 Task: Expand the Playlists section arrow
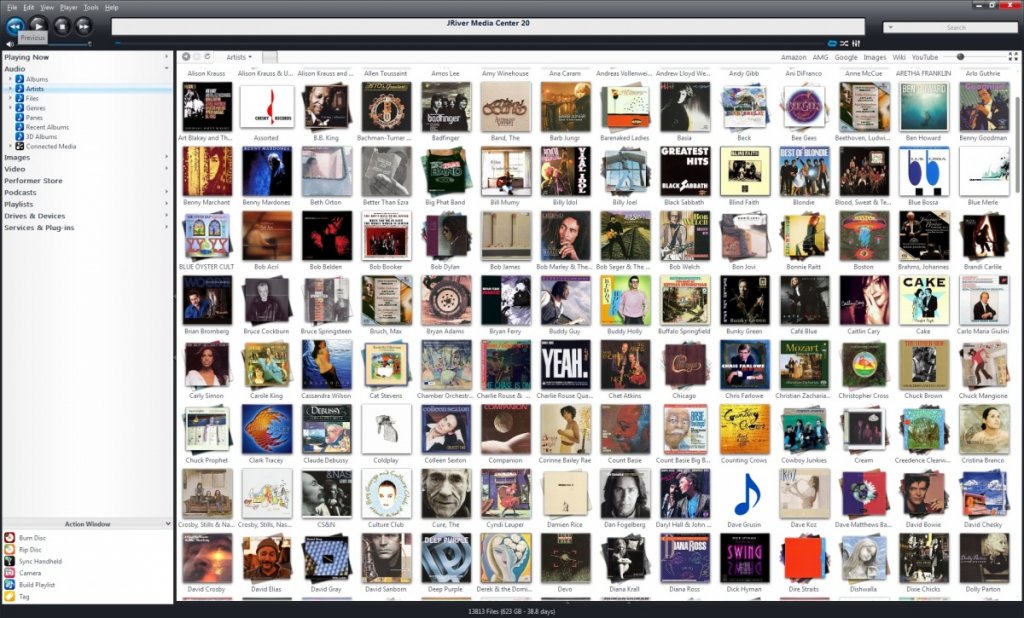[167, 204]
